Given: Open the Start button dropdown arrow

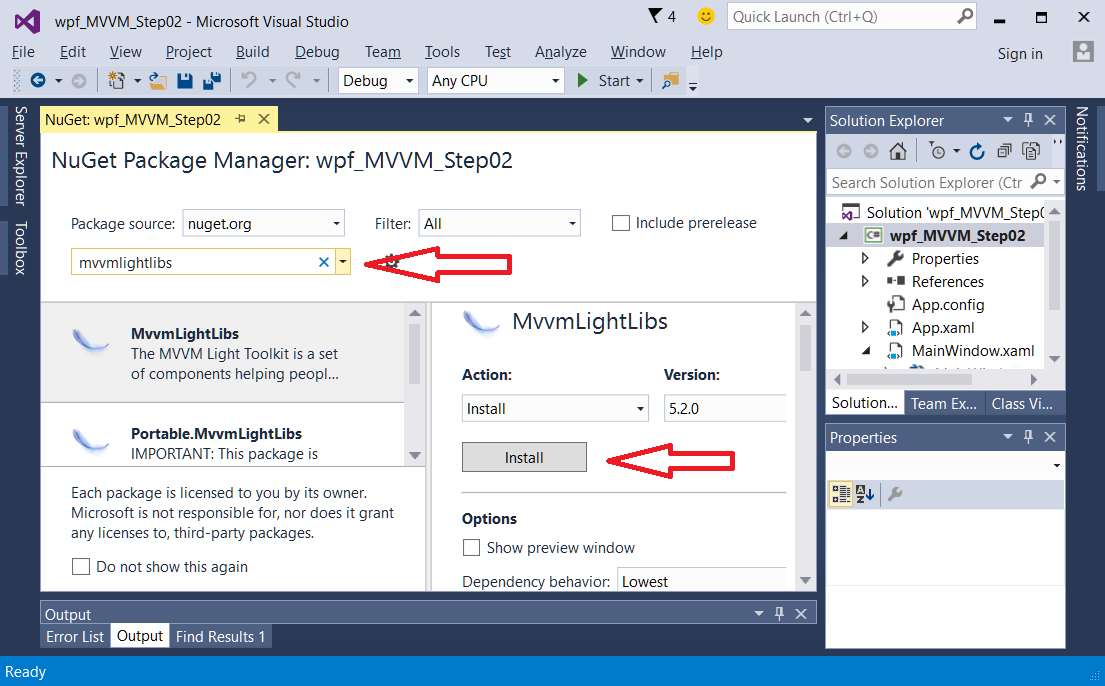Looking at the screenshot, I should click(639, 81).
